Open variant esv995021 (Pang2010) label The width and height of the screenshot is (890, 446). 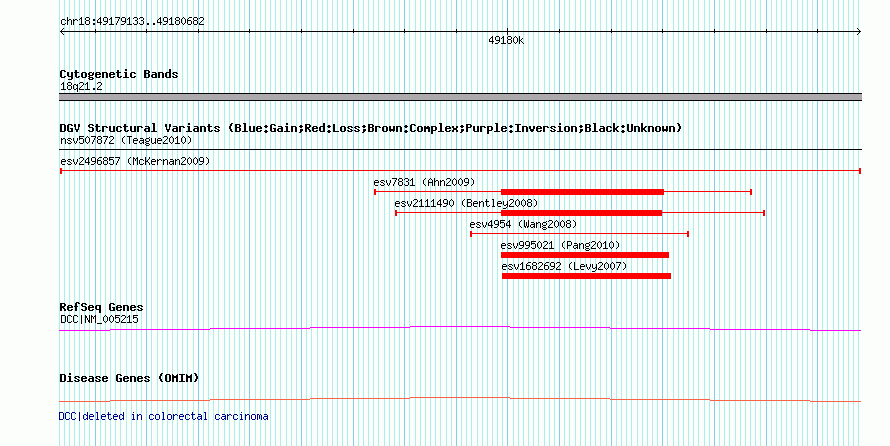click(560, 245)
